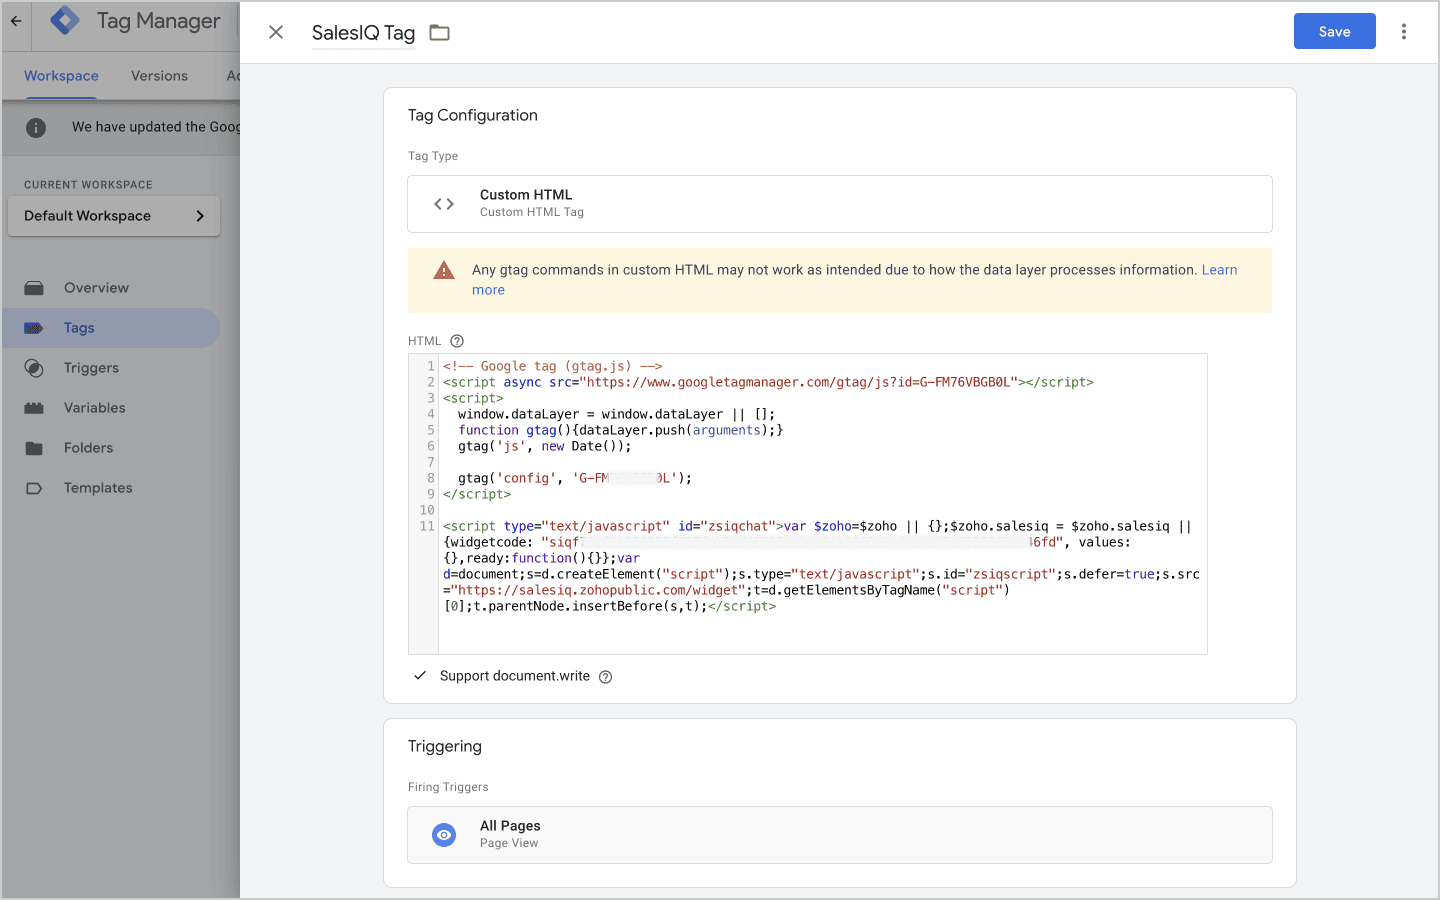
Task: Switch to the Workspace tab
Action: pyautogui.click(x=61, y=76)
